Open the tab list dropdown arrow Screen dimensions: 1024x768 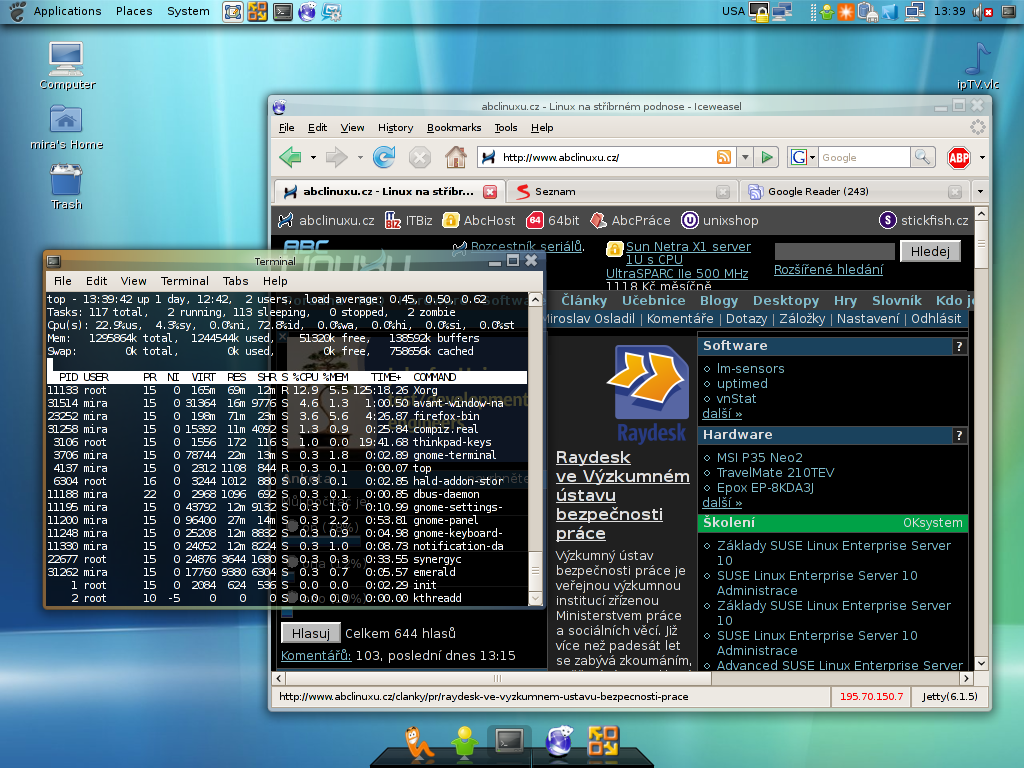coord(981,191)
